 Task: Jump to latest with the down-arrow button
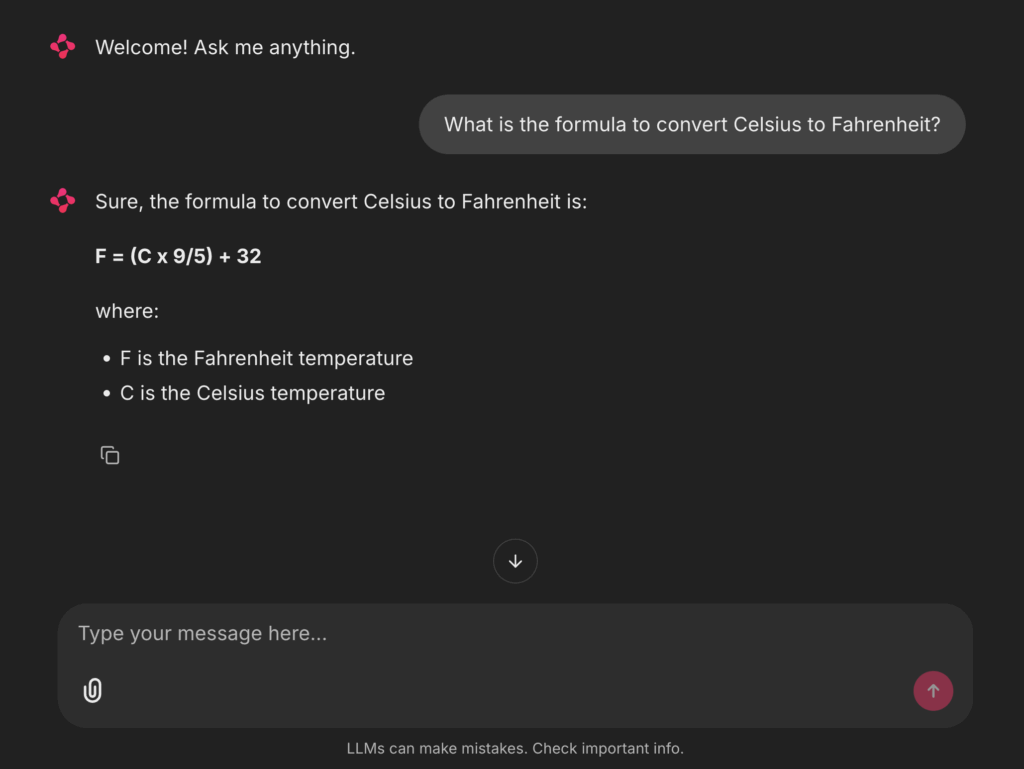pyautogui.click(x=515, y=562)
